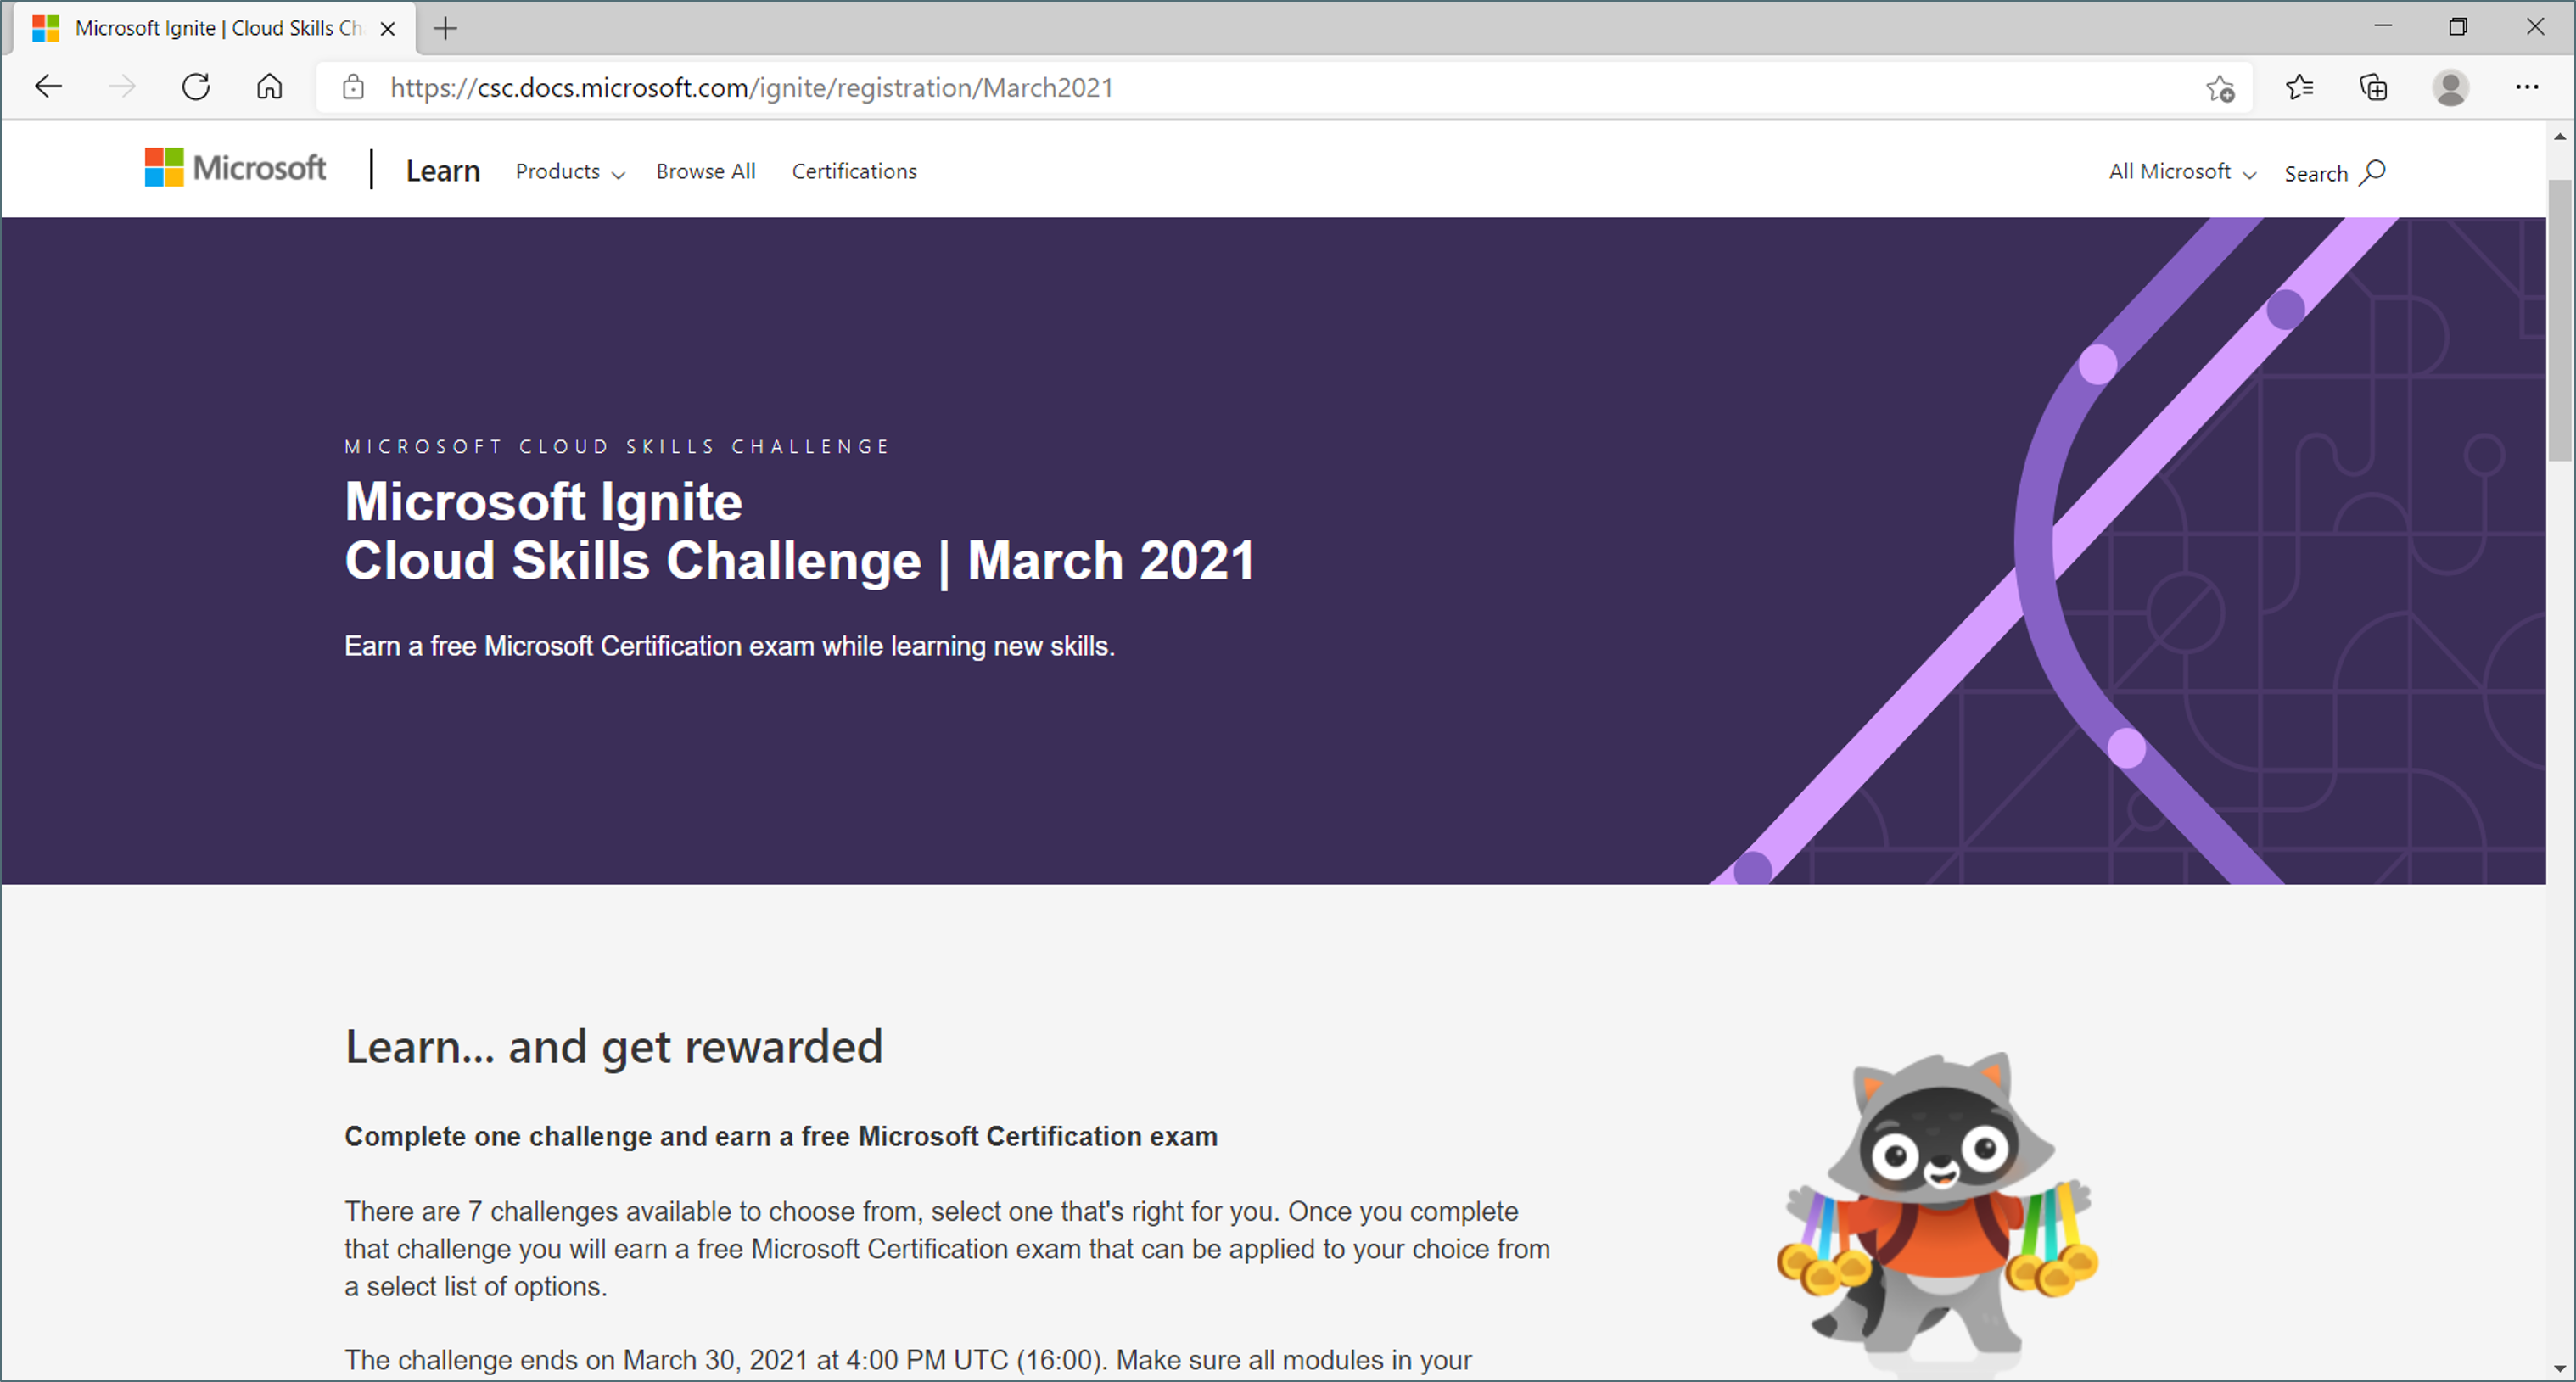Reload the page with the refresh icon
2576x1382 pixels.
196,87
